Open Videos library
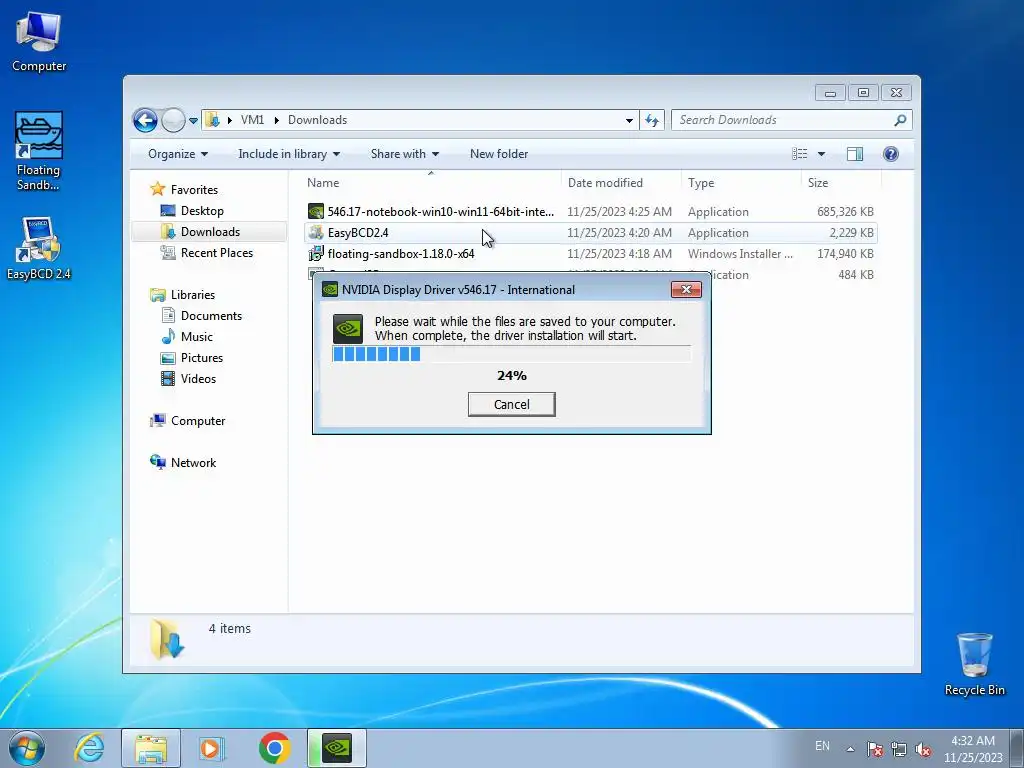1024x768 pixels. [188, 379]
